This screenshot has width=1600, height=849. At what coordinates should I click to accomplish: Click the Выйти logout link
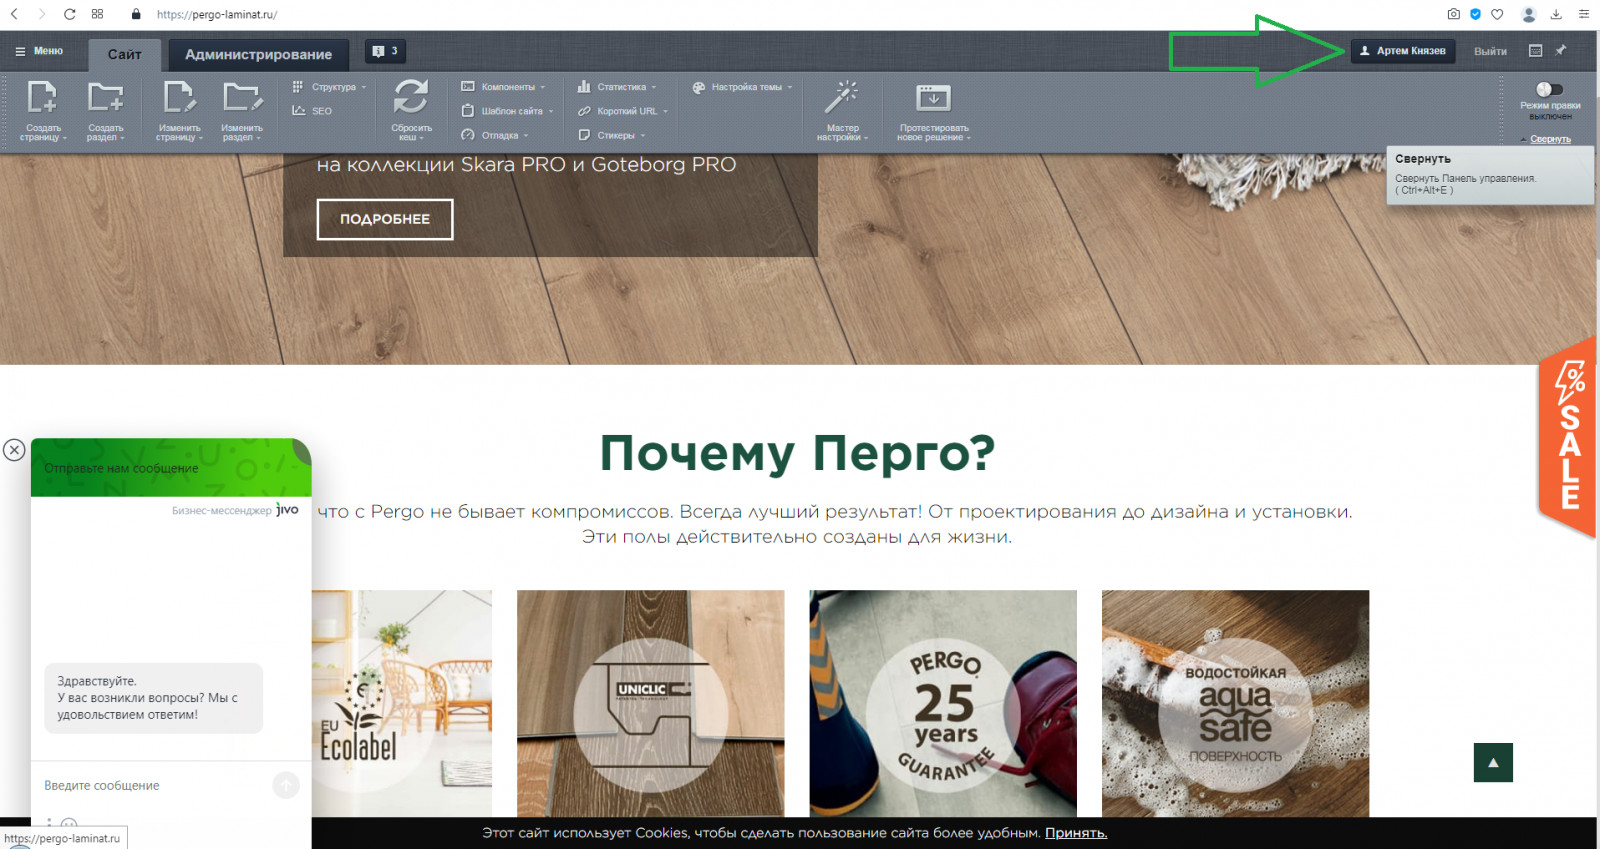click(x=1490, y=51)
